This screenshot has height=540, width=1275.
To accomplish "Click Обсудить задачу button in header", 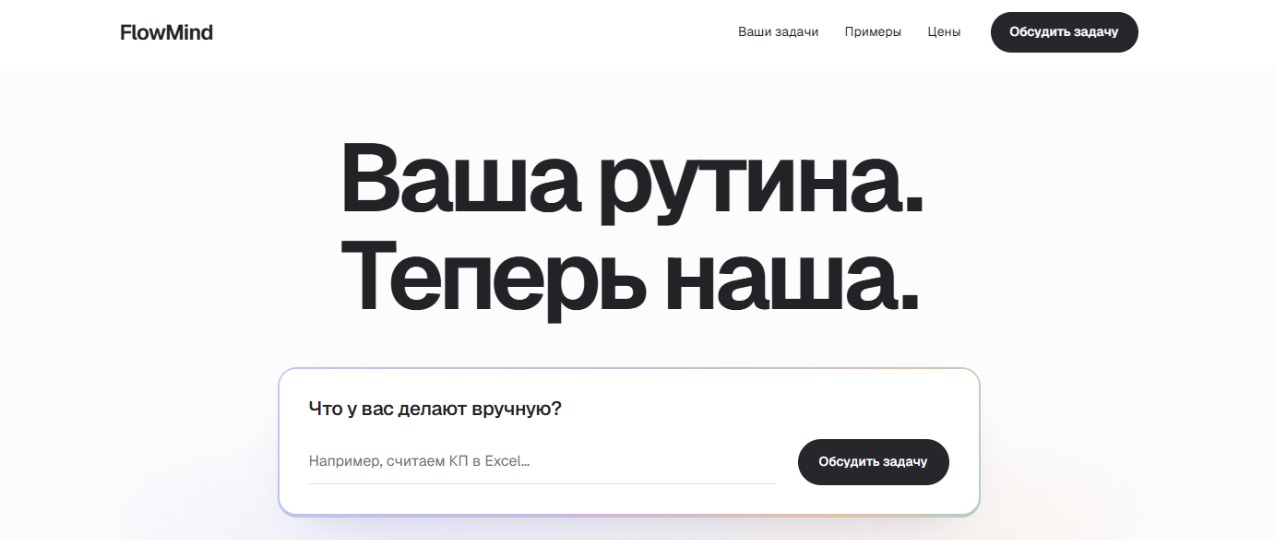I will [x=1064, y=32].
